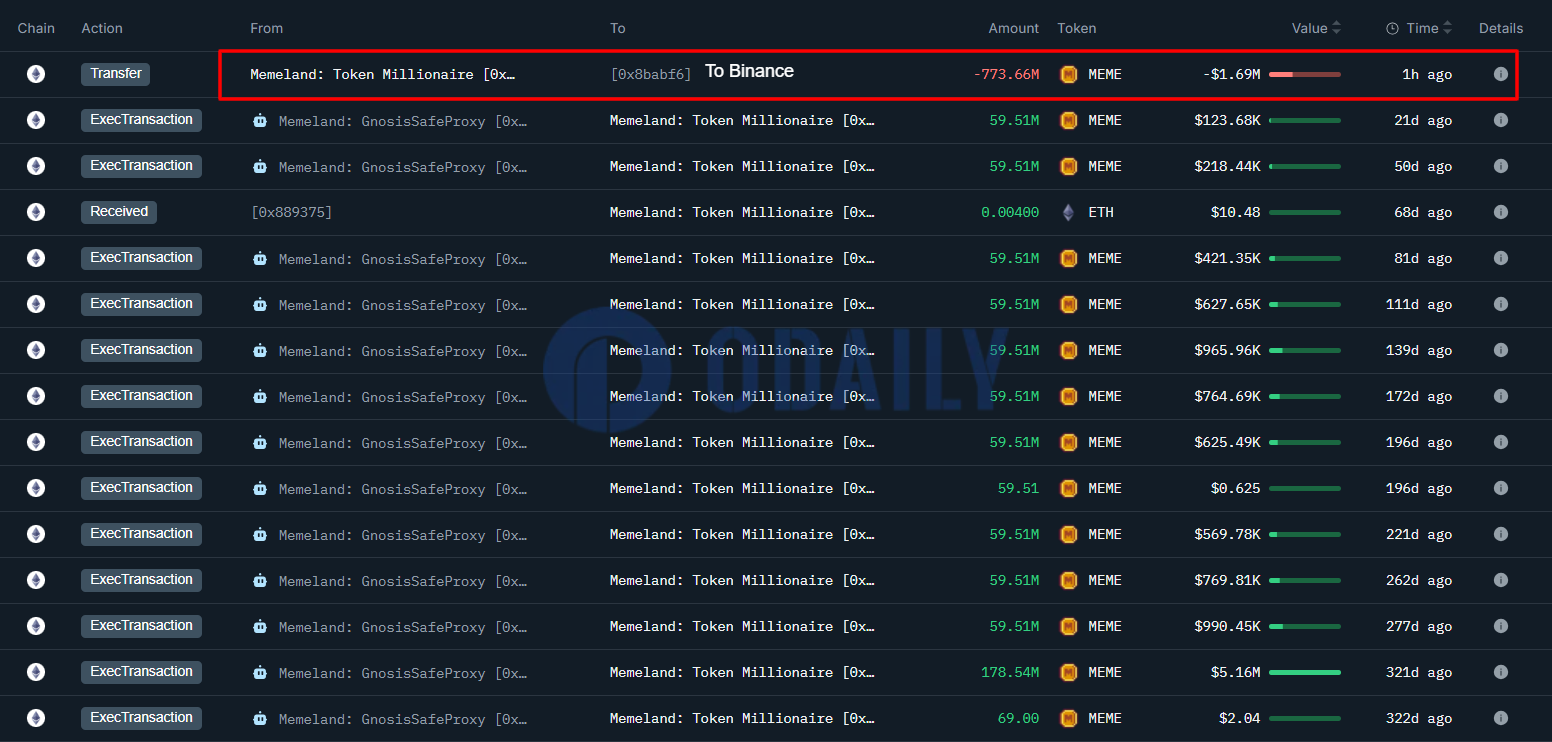Click the robot contract icon in 21d row
The width and height of the screenshot is (1552, 742).
(260, 120)
